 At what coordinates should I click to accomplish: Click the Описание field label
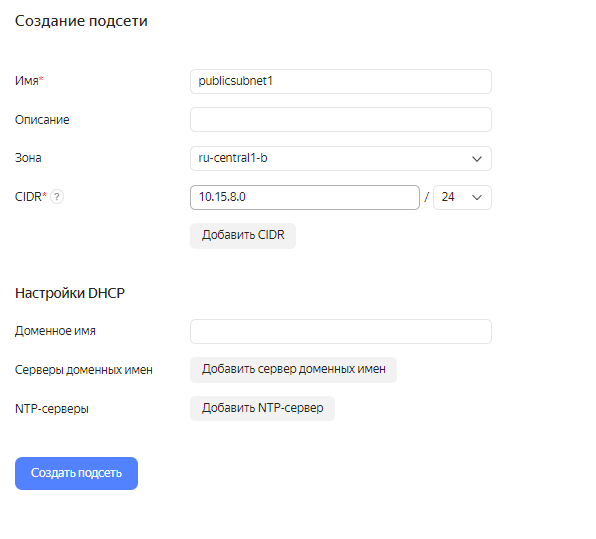42,120
